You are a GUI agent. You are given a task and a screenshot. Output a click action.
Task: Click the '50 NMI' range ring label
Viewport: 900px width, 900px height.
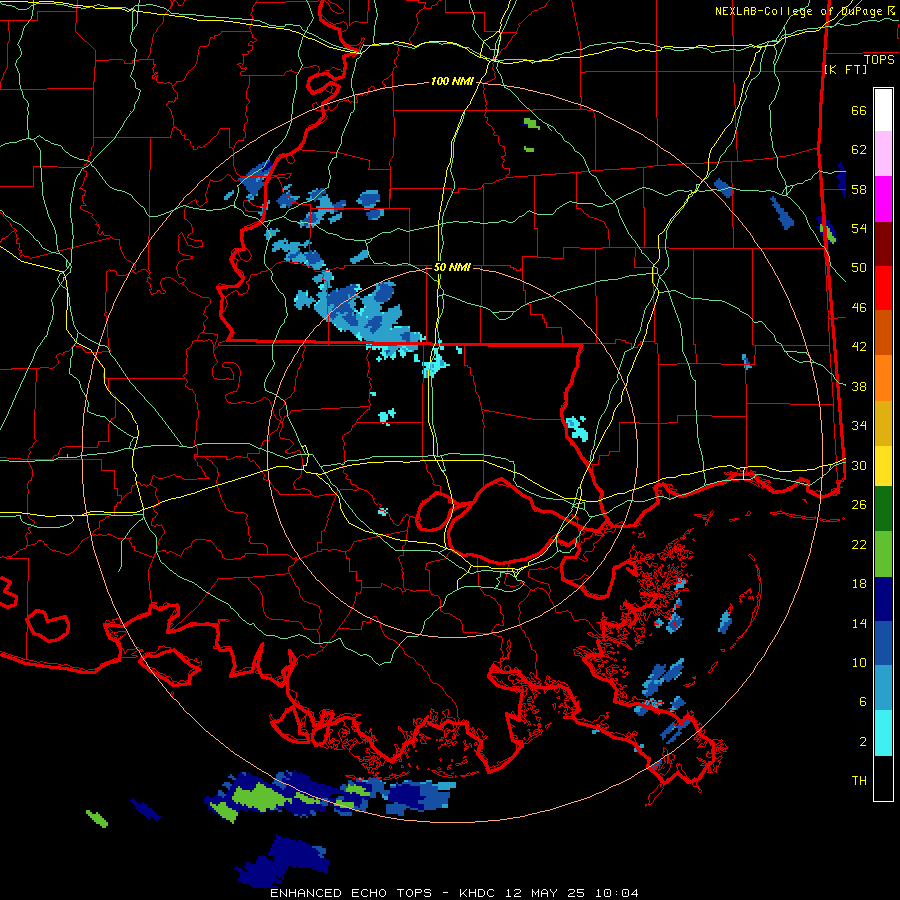[452, 267]
